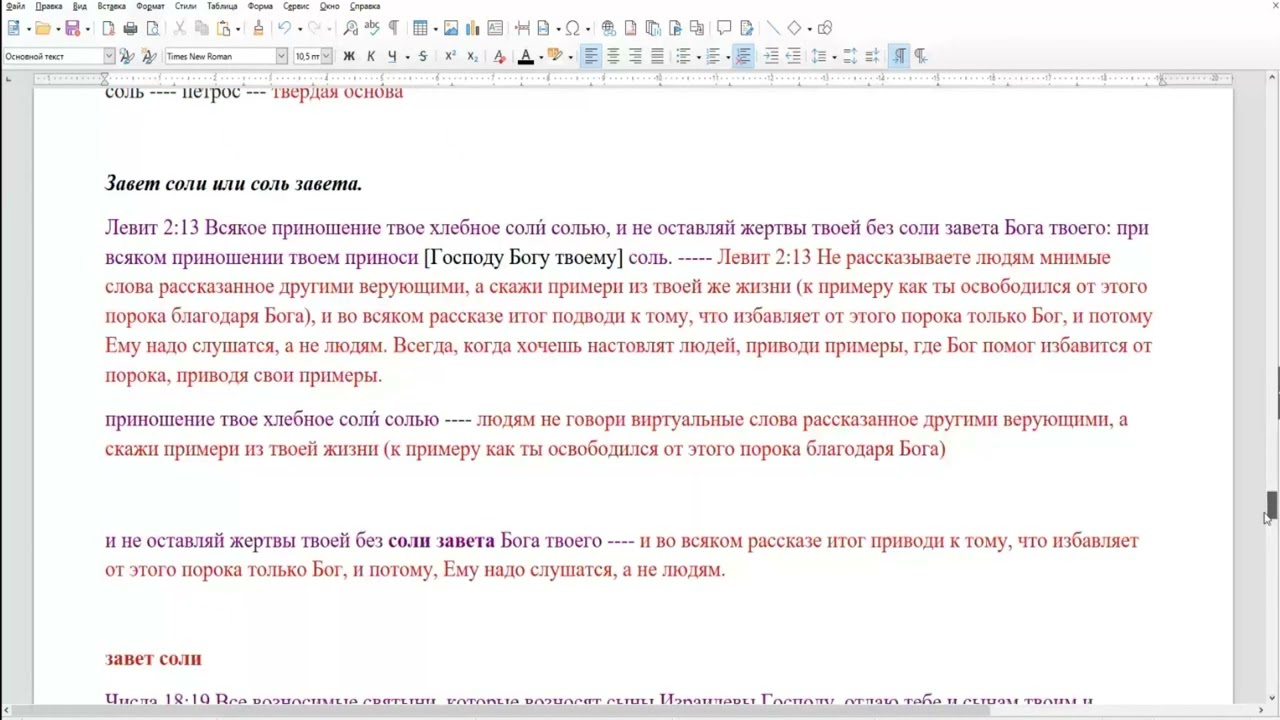Open the Вставка menu
The height and width of the screenshot is (720, 1280).
coord(111,6)
